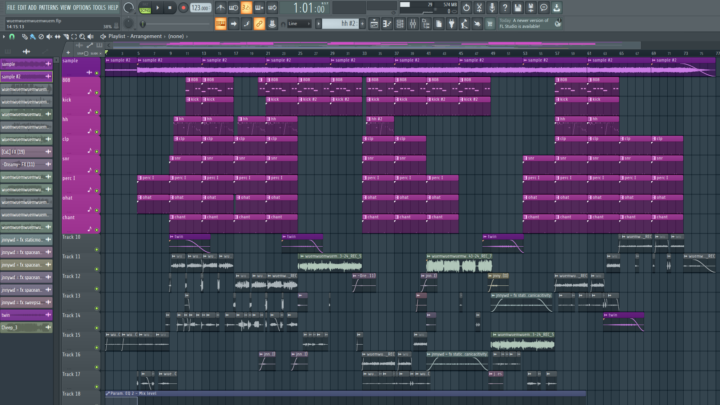Open the EDIT menu
This screenshot has width=720, height=405.
(x=22, y=7)
